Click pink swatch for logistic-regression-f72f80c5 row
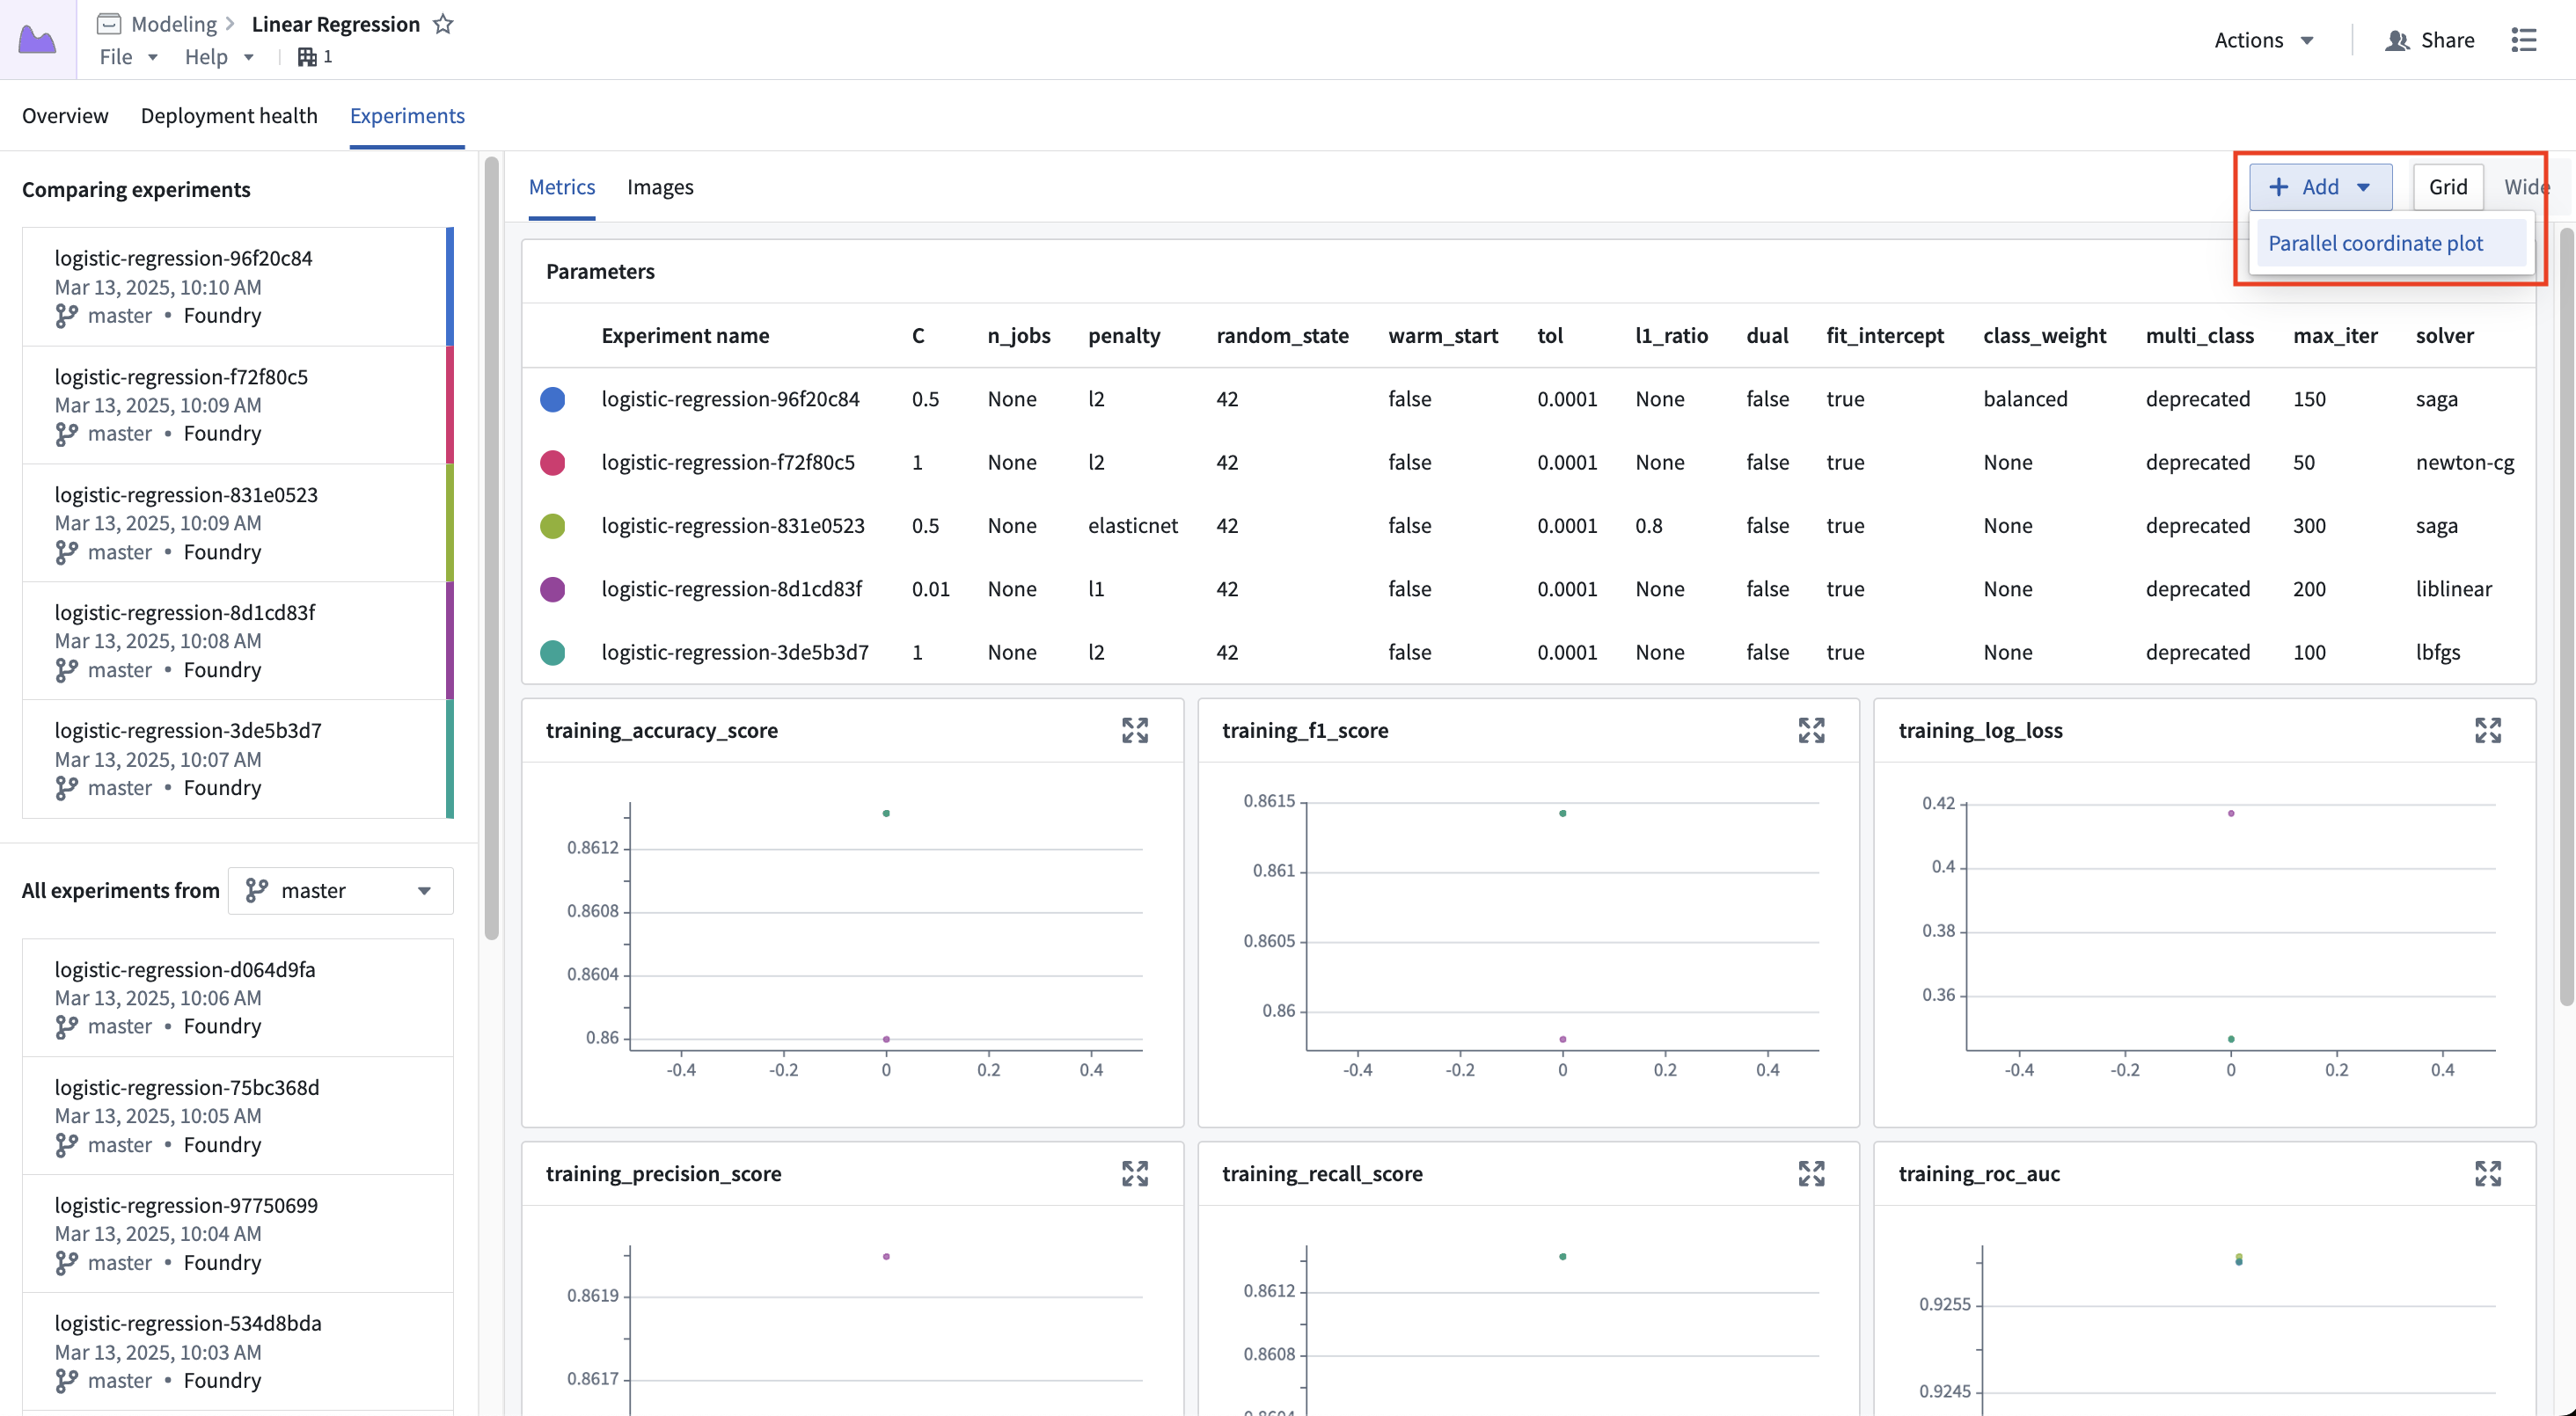This screenshot has height=1416, width=2576. [552, 463]
